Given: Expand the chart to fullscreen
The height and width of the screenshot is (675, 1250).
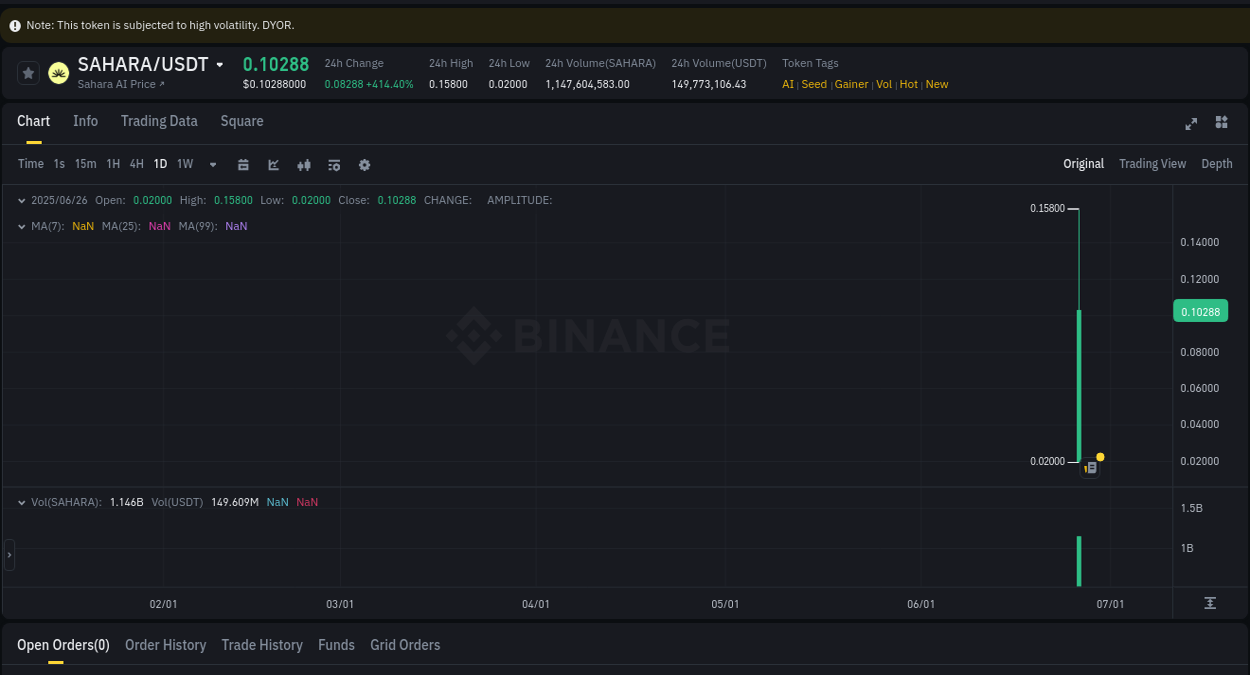Looking at the screenshot, I should [1191, 123].
